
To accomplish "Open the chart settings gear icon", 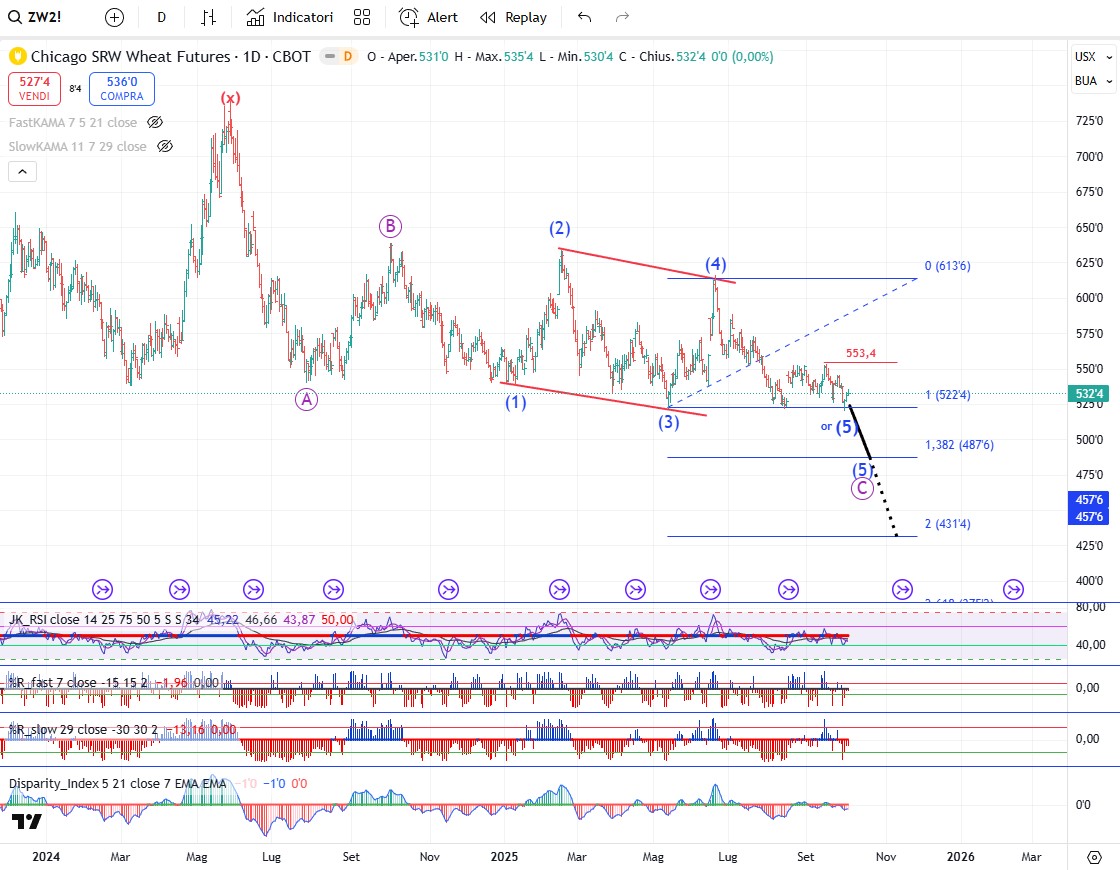I will click(1093, 857).
